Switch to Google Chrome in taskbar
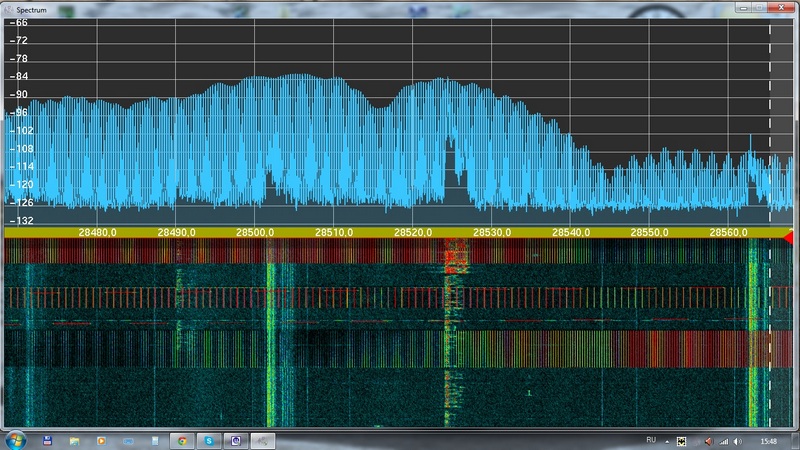Screen dimensions: 800x450 [182, 440]
